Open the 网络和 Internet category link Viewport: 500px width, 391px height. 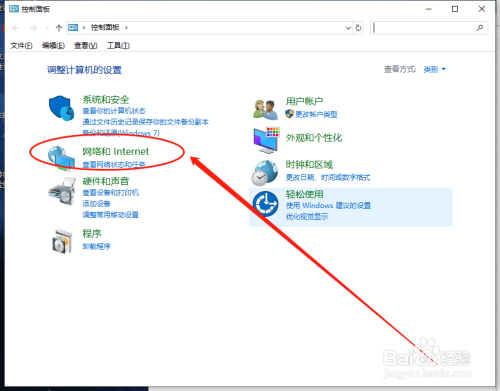116,152
